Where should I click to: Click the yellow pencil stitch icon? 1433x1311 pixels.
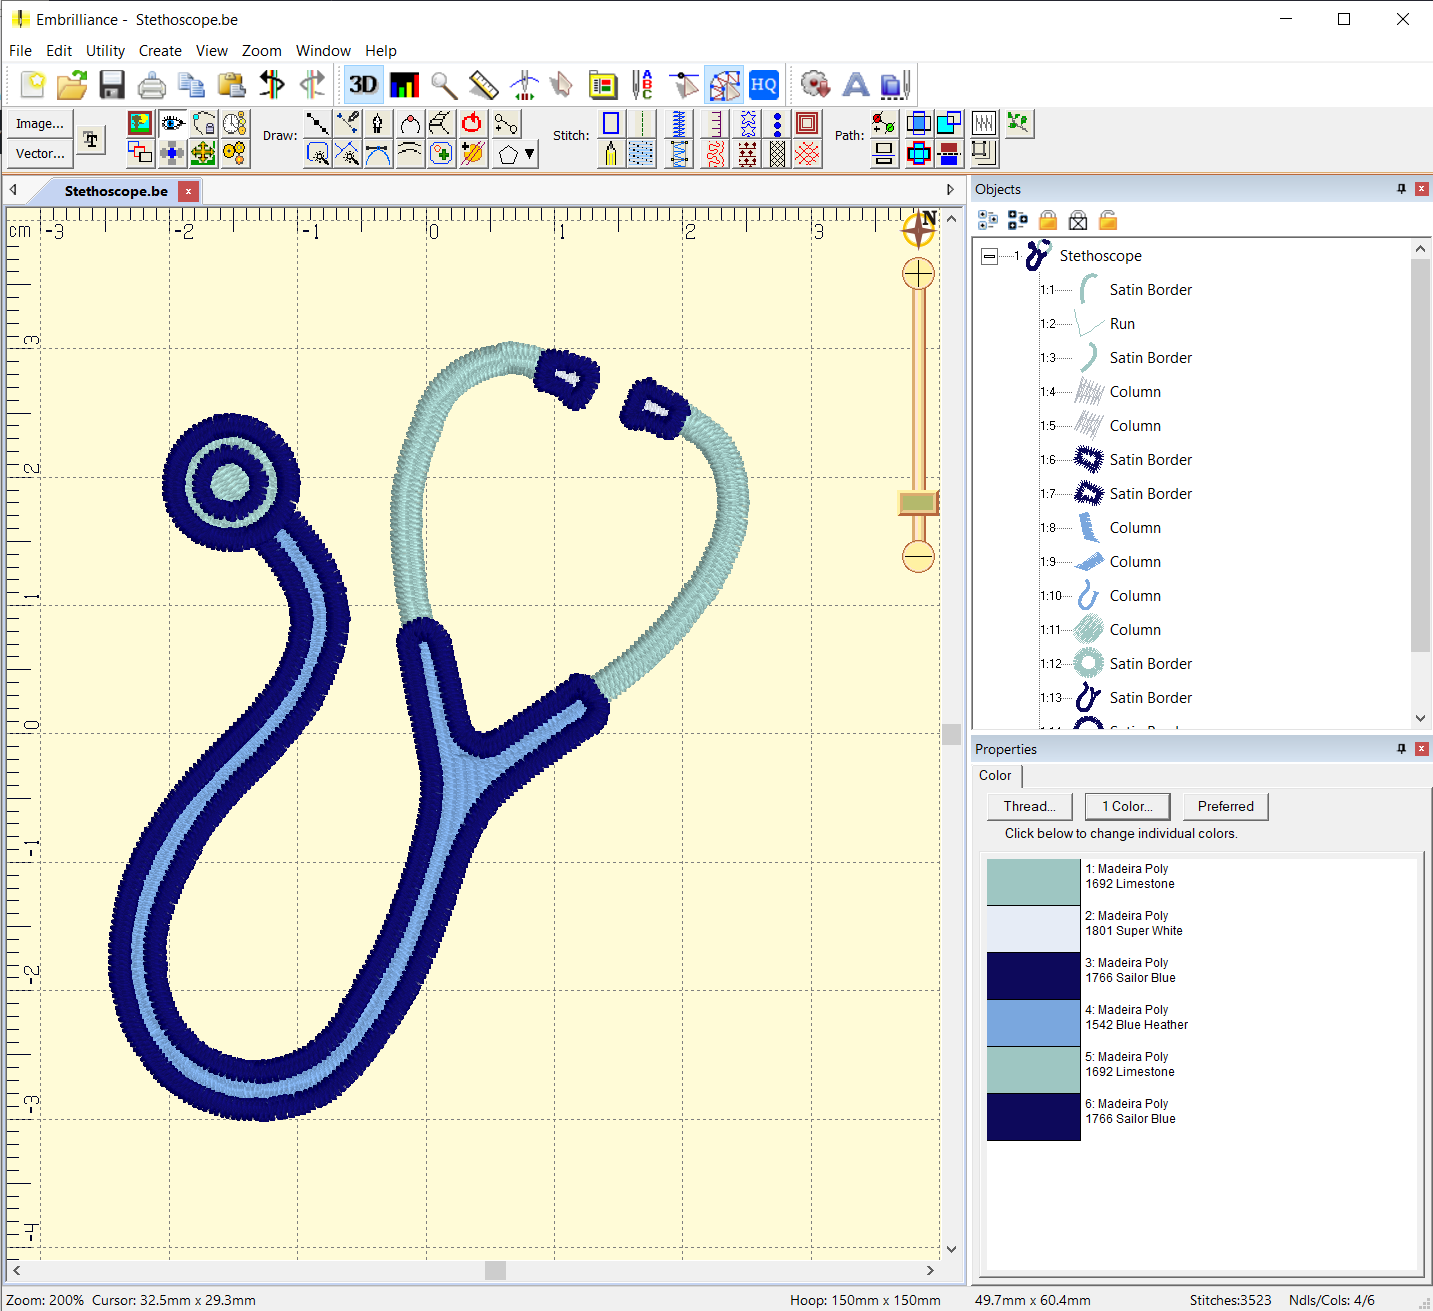610,154
